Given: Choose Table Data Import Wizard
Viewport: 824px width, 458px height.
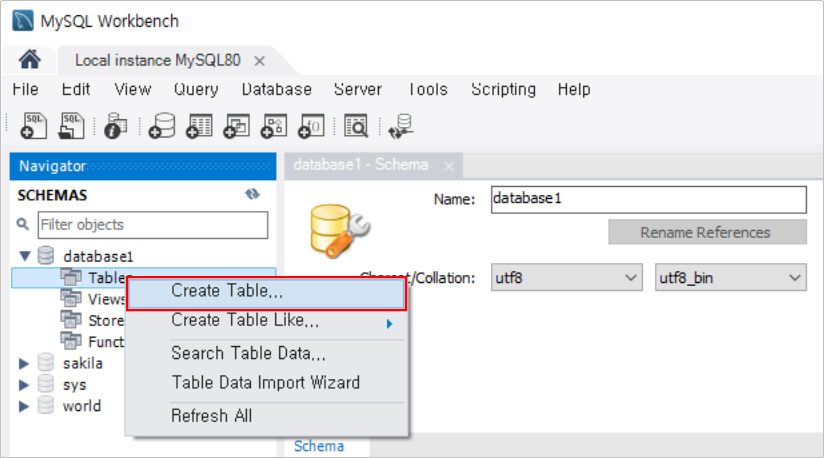Looking at the screenshot, I should [266, 382].
